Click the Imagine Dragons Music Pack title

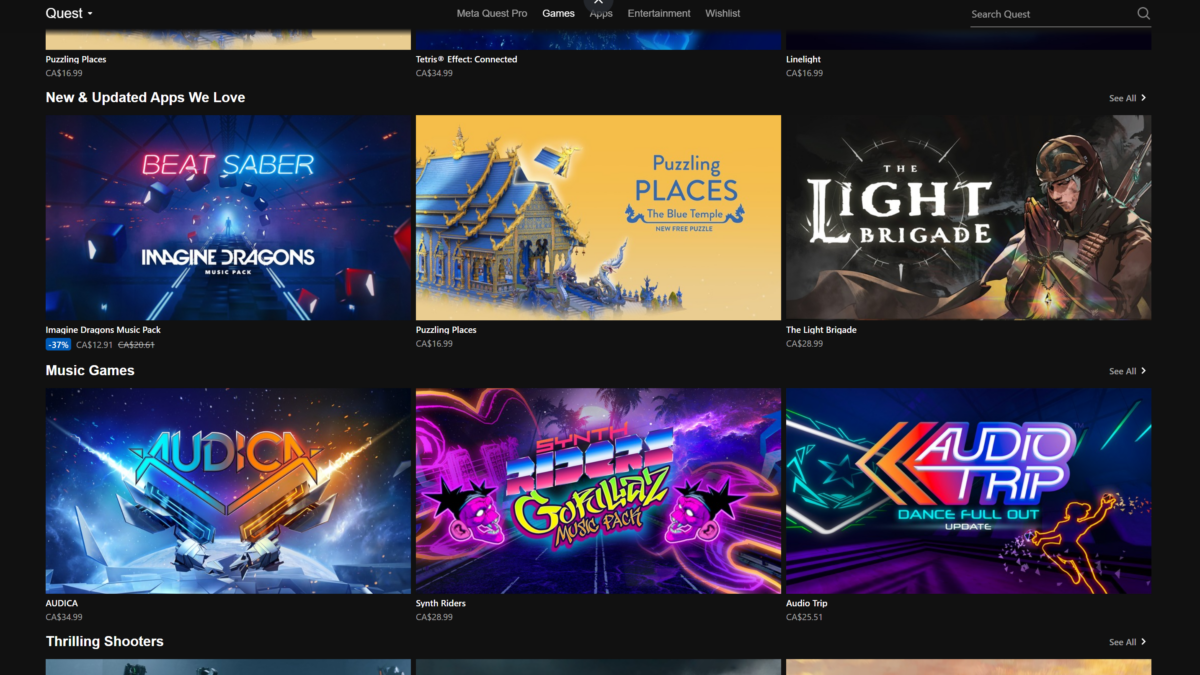click(x=103, y=330)
